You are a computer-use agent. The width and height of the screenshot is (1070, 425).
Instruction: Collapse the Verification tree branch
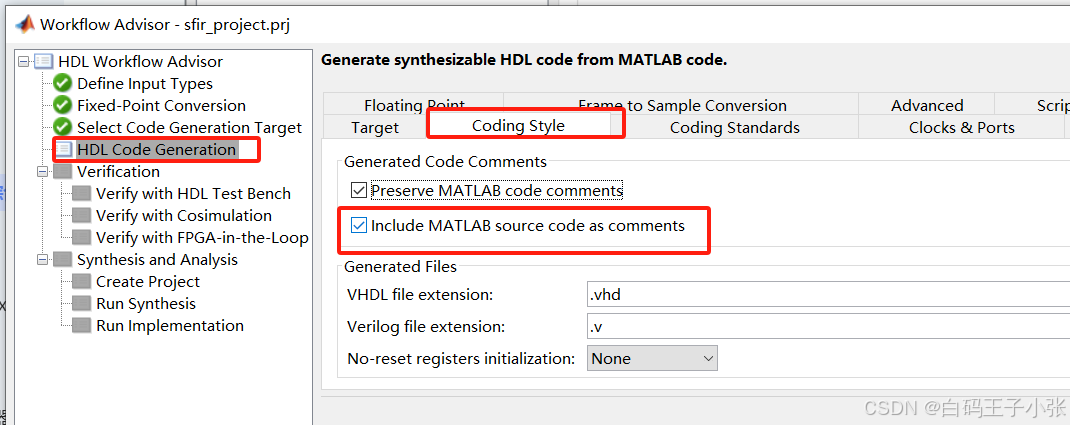(43, 172)
